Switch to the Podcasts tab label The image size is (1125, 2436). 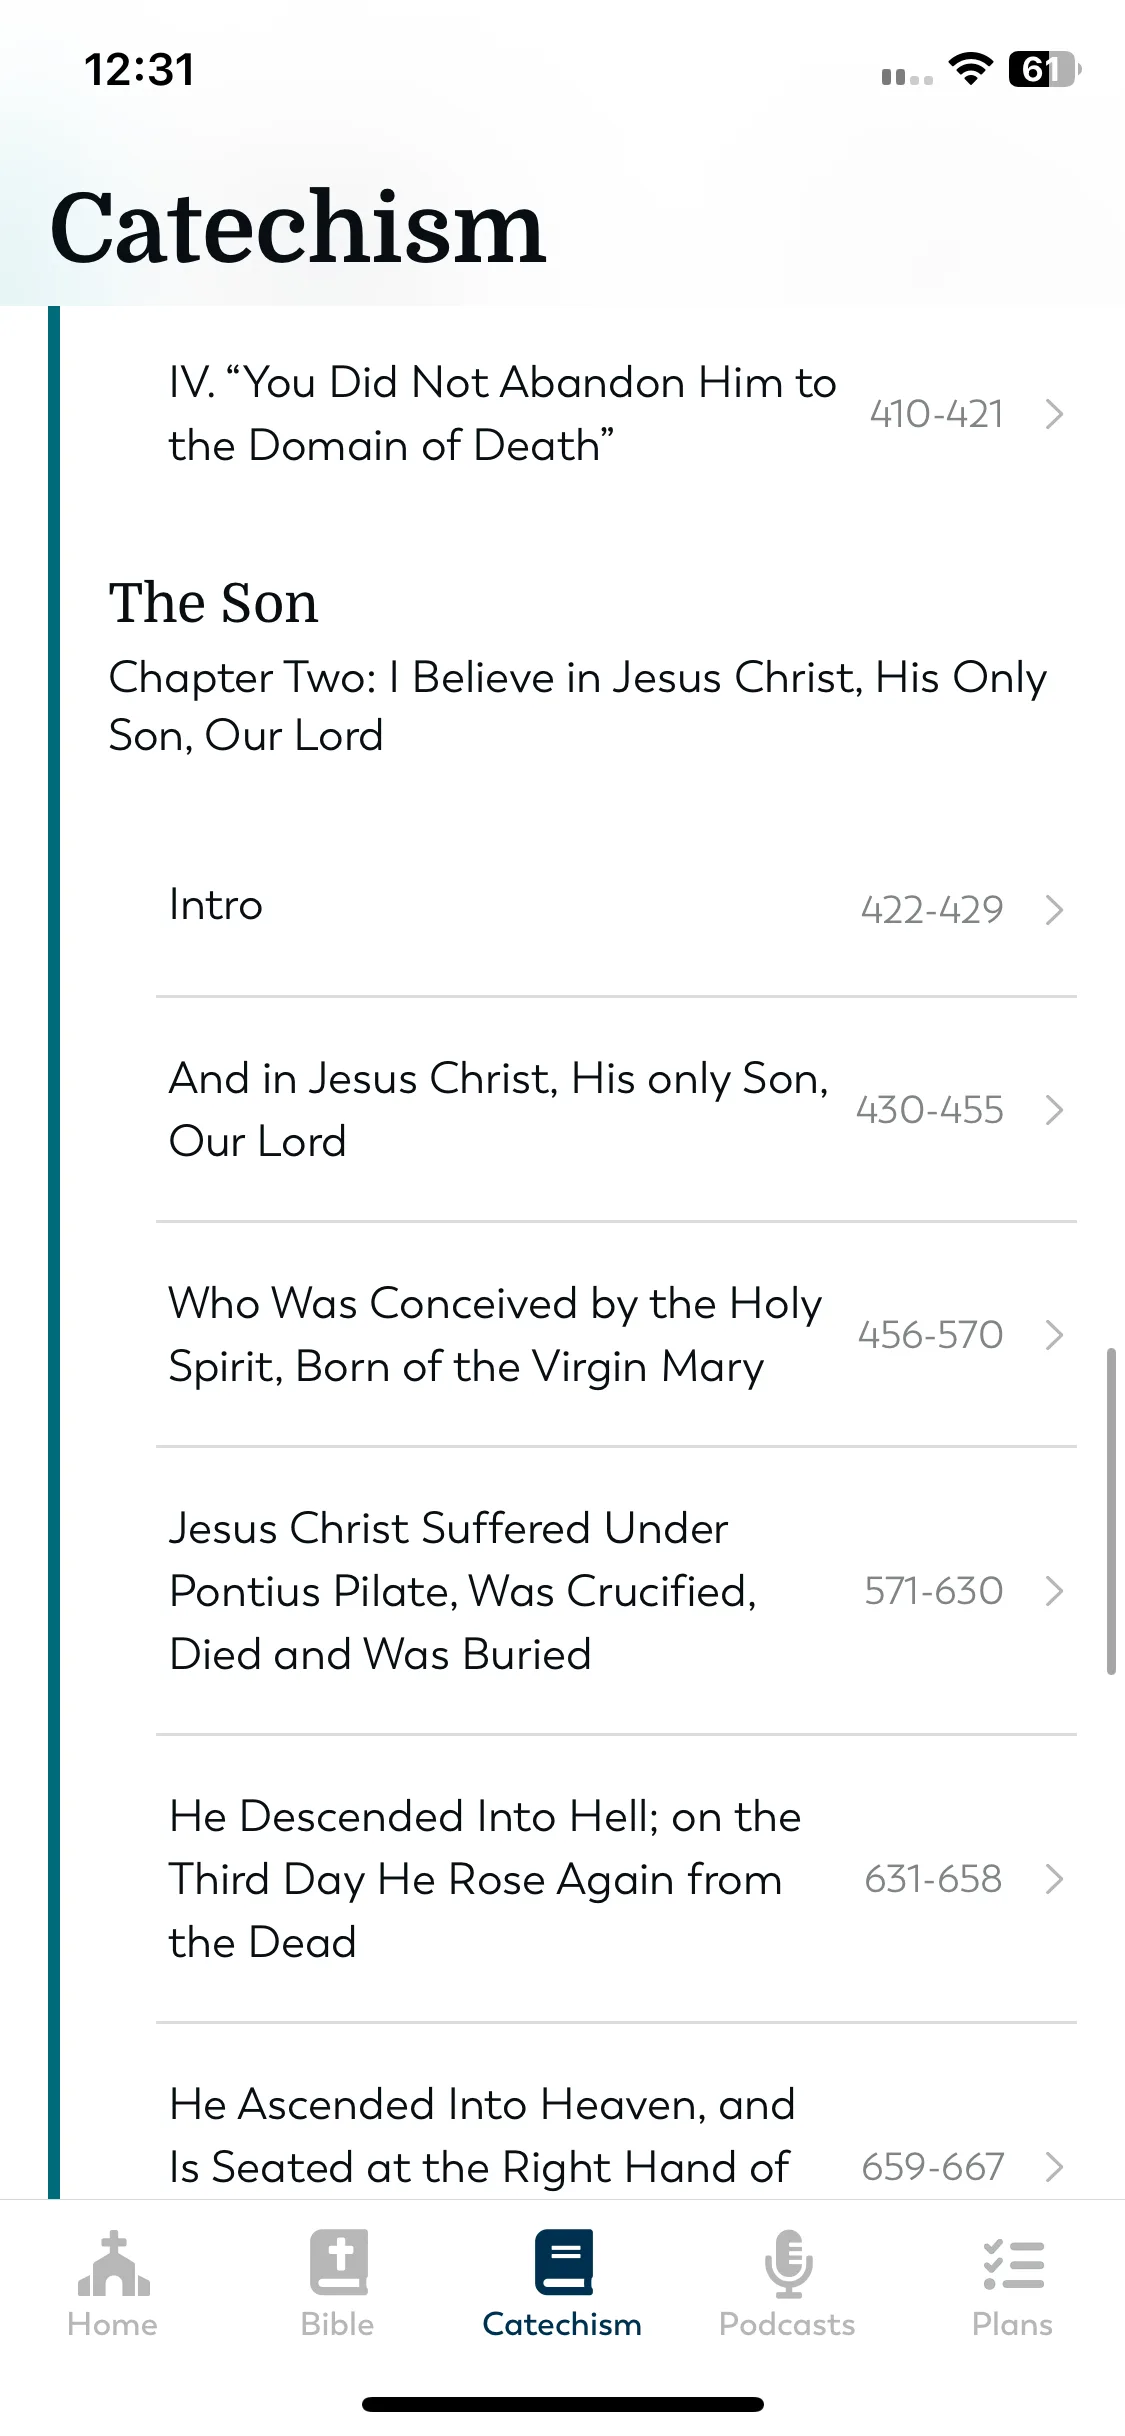[x=787, y=2324]
